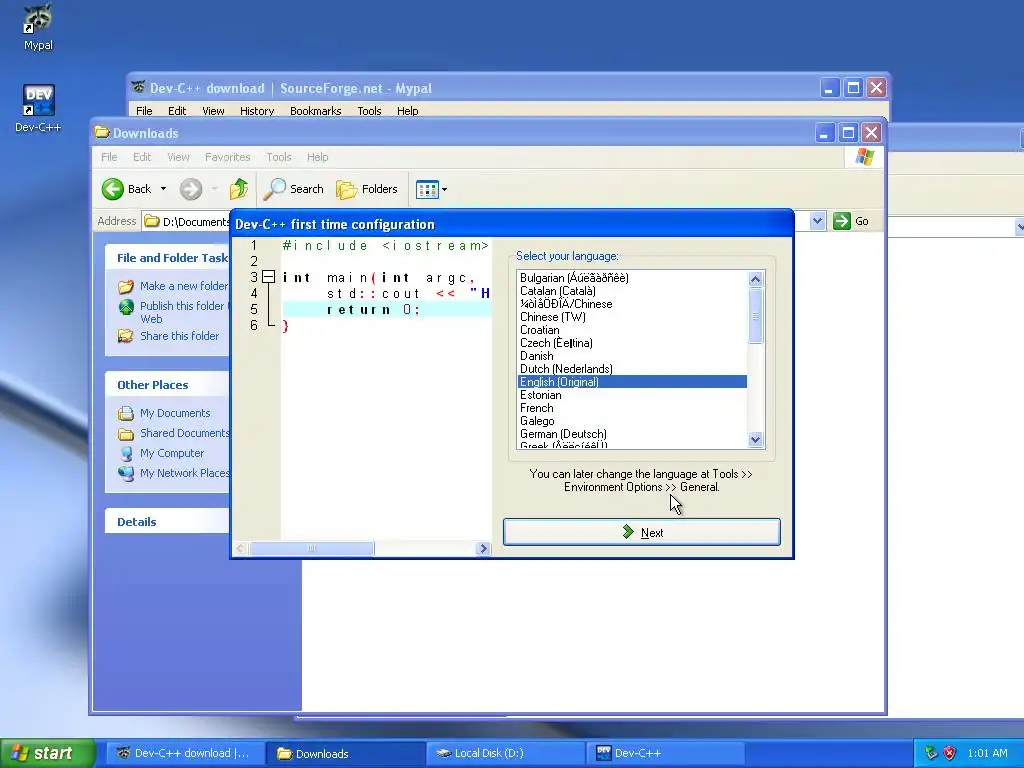Switch to Downloads taskbar button
The width and height of the screenshot is (1024, 768).
(x=345, y=753)
